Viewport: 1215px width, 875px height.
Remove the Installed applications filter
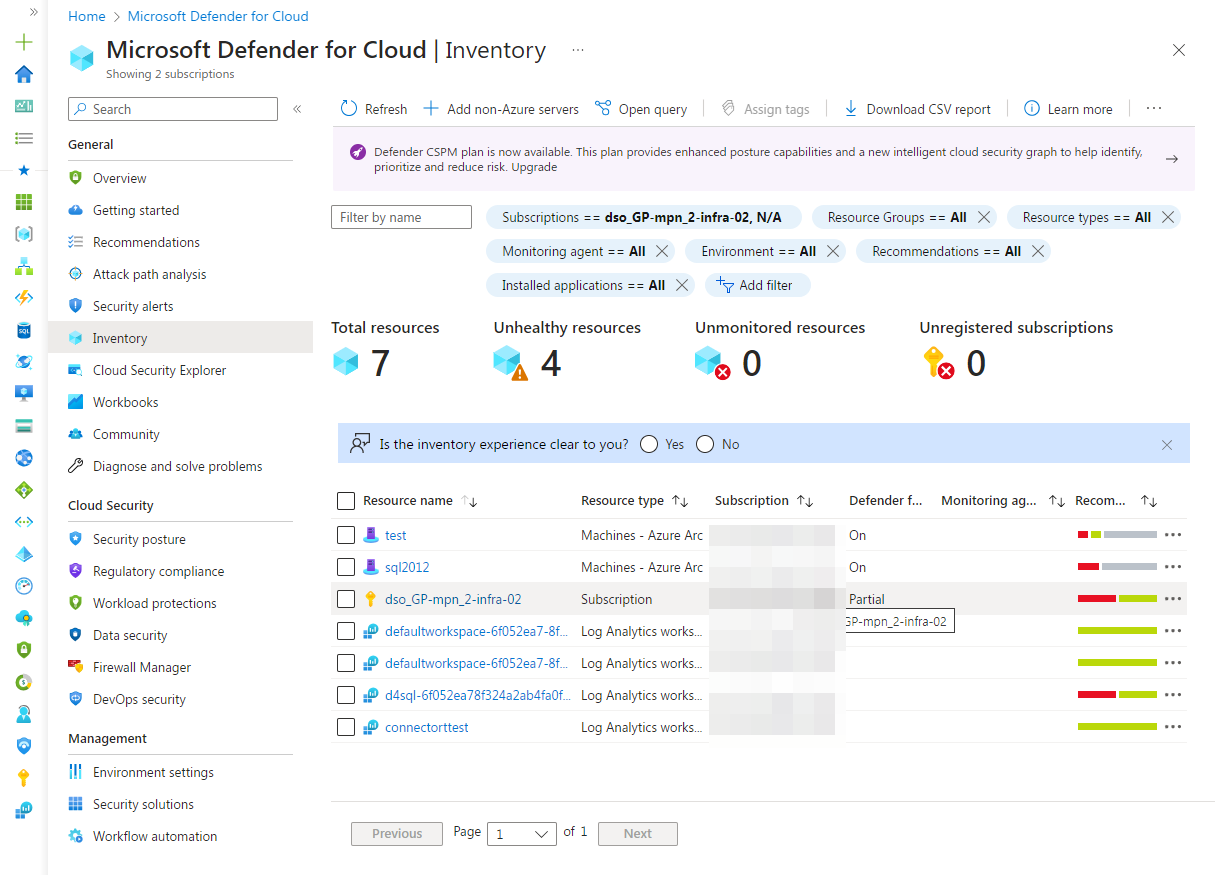pos(682,285)
